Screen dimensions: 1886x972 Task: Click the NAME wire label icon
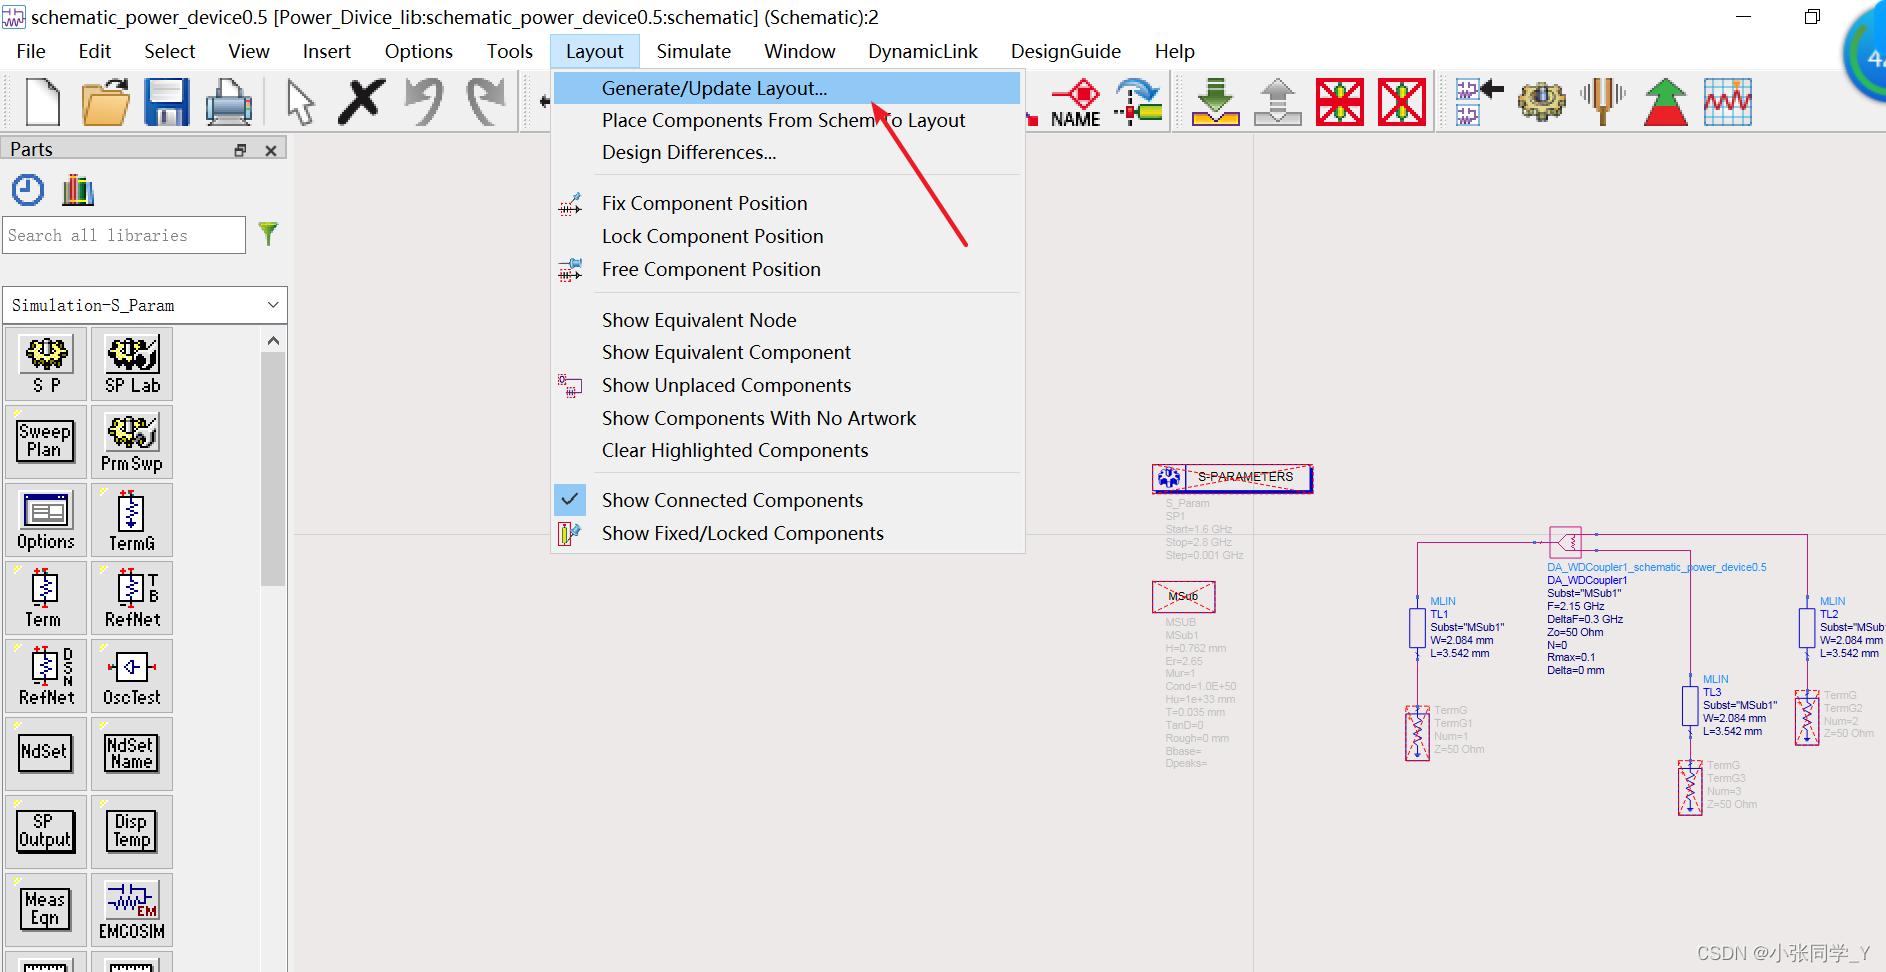point(1076,104)
